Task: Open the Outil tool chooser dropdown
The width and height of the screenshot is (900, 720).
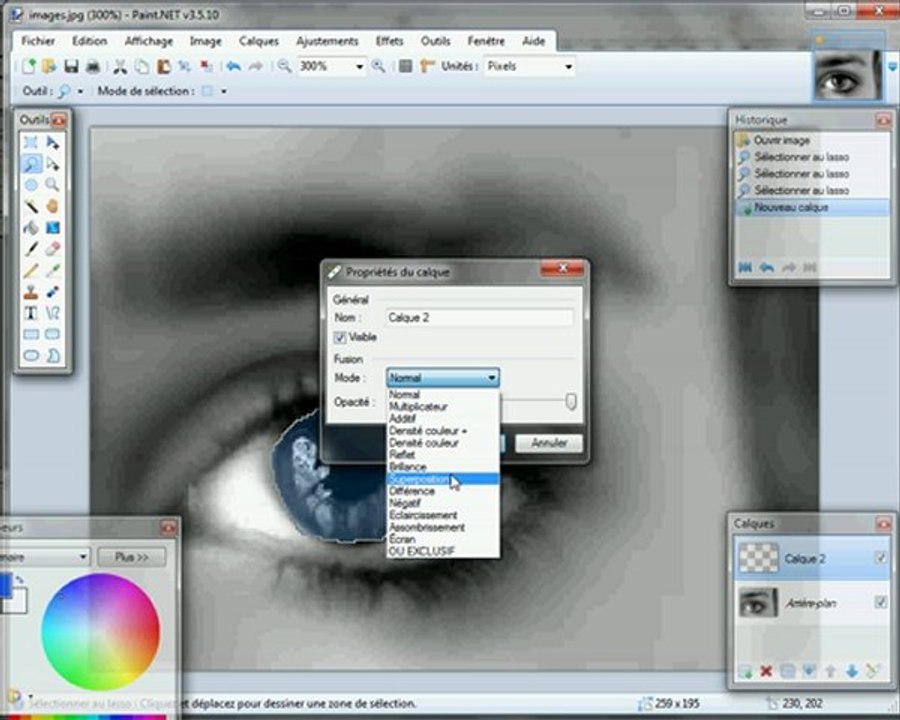Action: (80, 91)
